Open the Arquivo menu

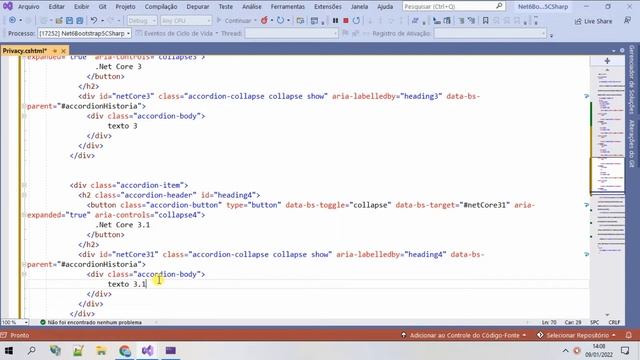click(x=29, y=7)
